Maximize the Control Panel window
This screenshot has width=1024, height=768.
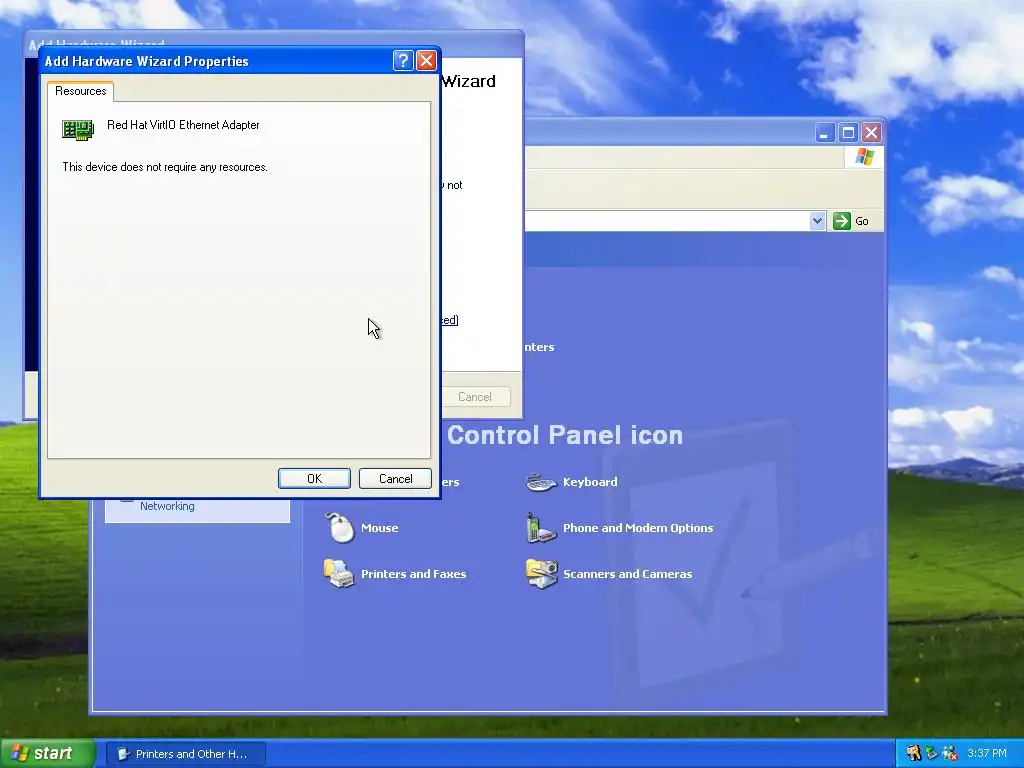848,133
